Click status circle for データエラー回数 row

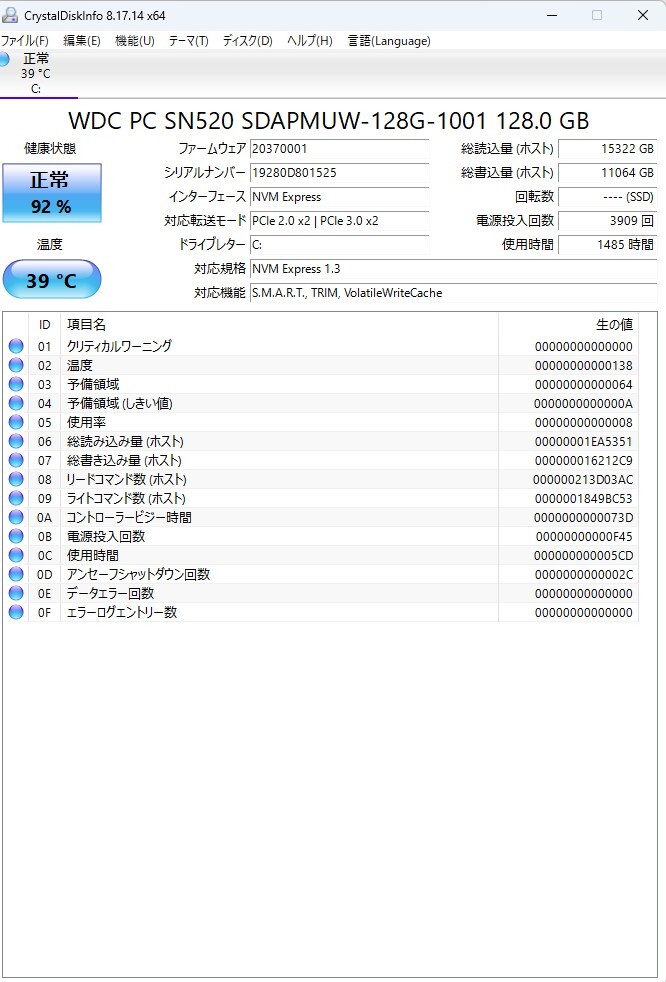click(x=16, y=593)
